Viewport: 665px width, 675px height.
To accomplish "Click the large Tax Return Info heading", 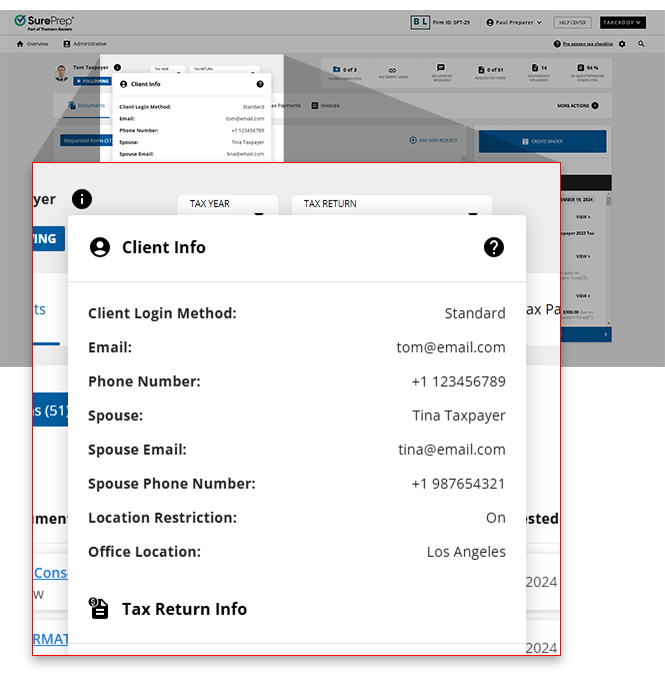I will (x=184, y=609).
